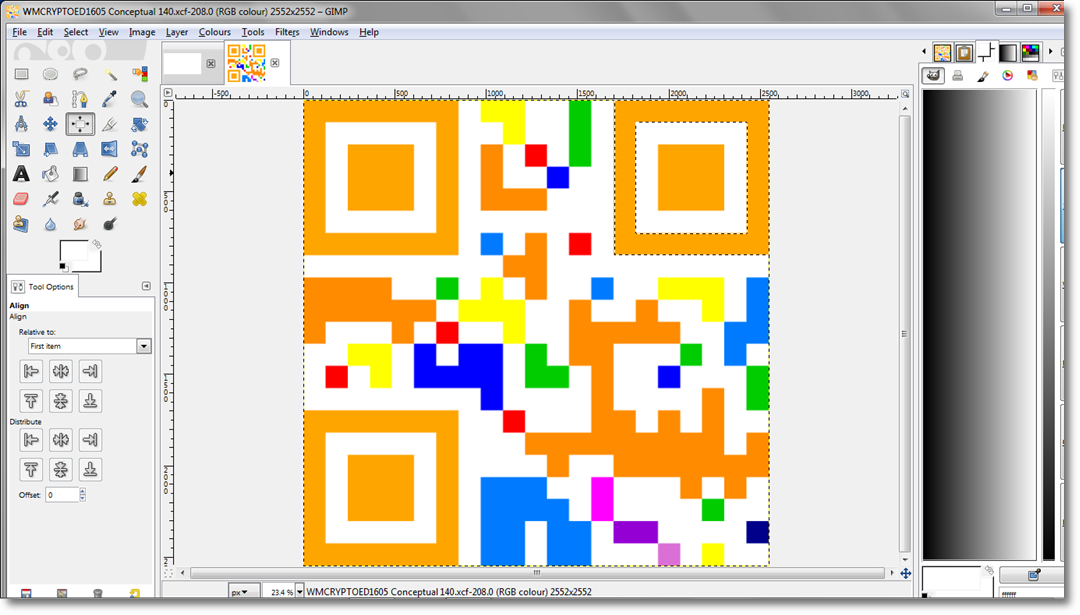
Task: Select the Pencil tool
Action: point(110,174)
